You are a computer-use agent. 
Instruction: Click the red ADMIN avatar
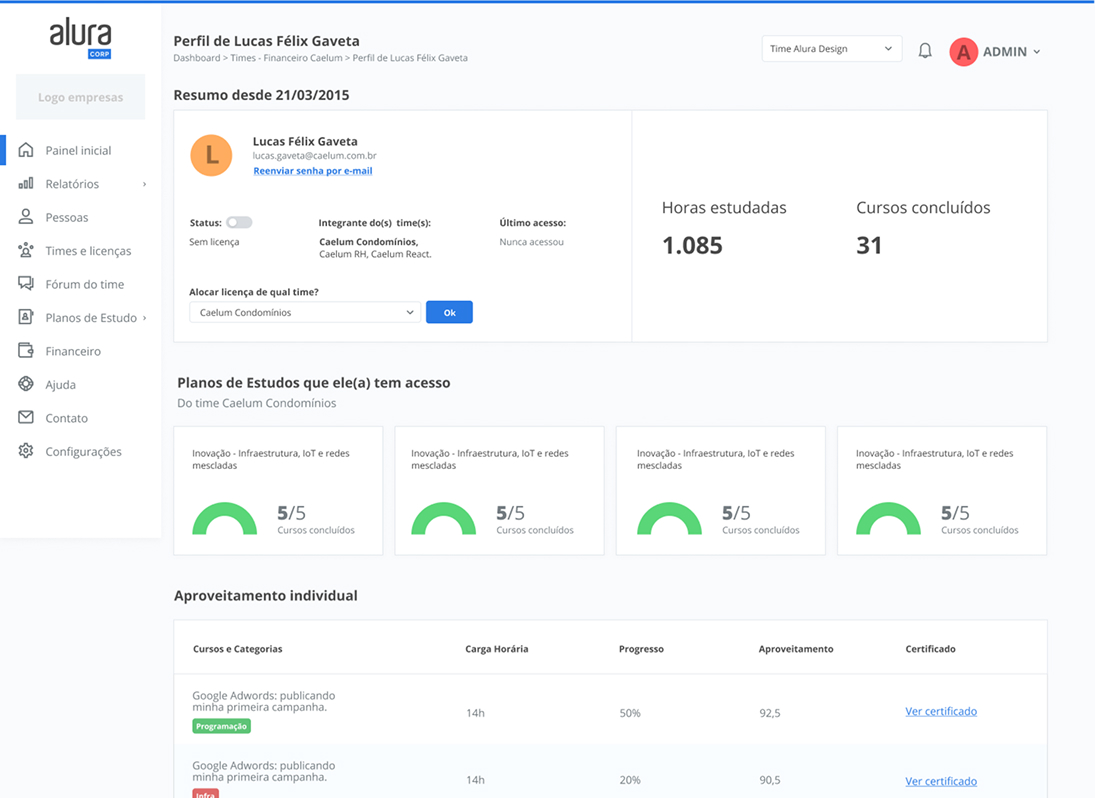963,52
